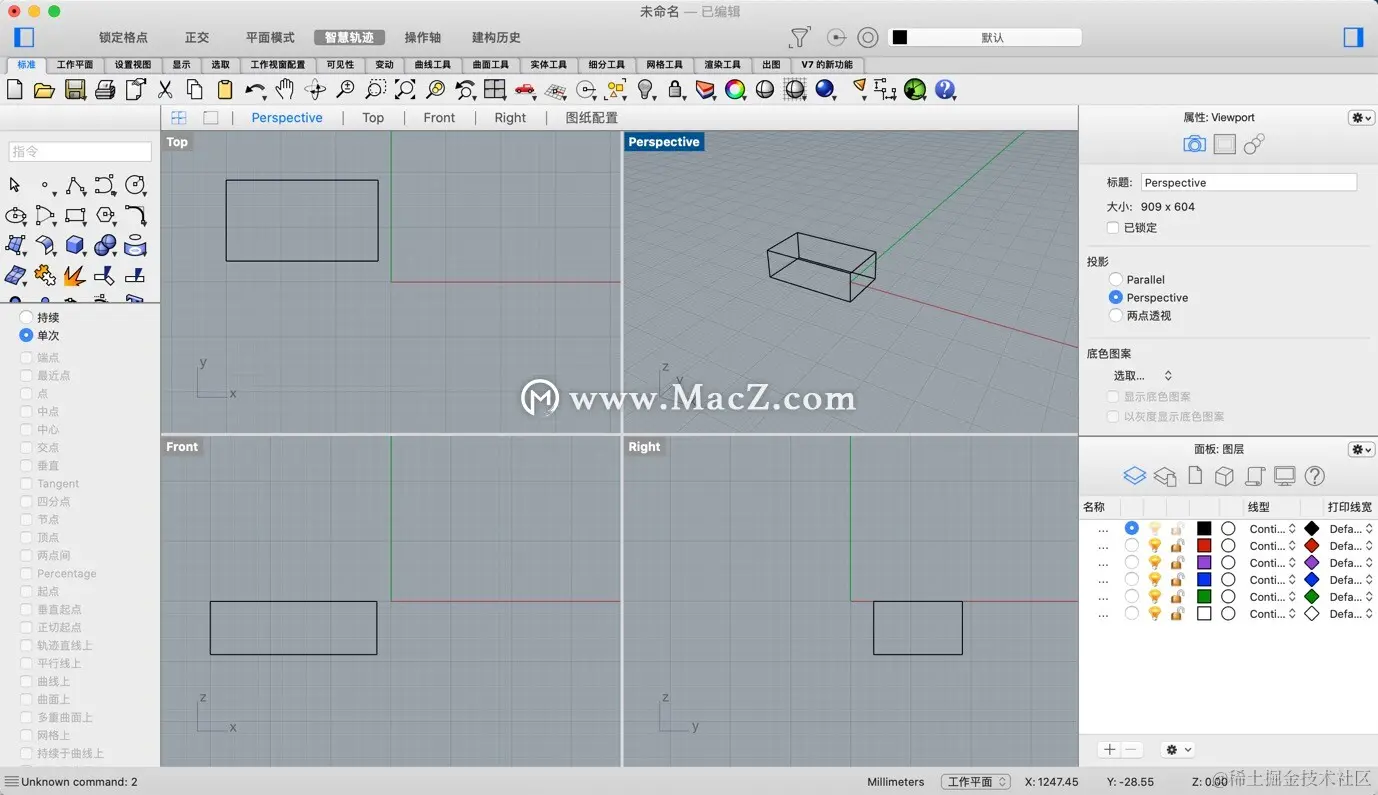Open the Help question icon in layers panel

pyautogui.click(x=1315, y=476)
